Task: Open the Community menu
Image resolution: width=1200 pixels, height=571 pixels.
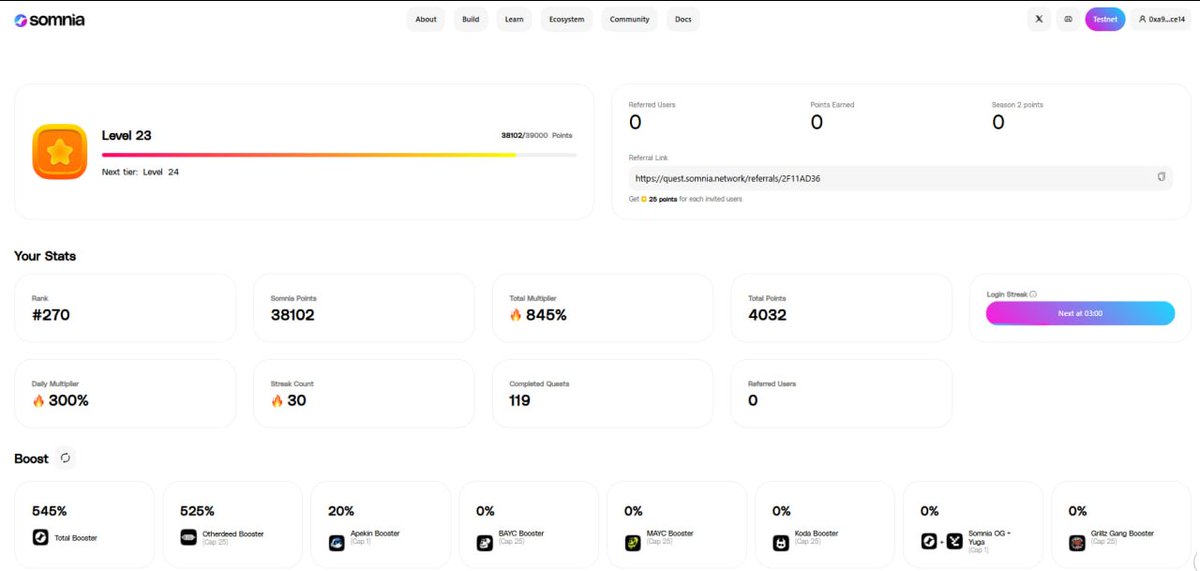Action: 630,19
